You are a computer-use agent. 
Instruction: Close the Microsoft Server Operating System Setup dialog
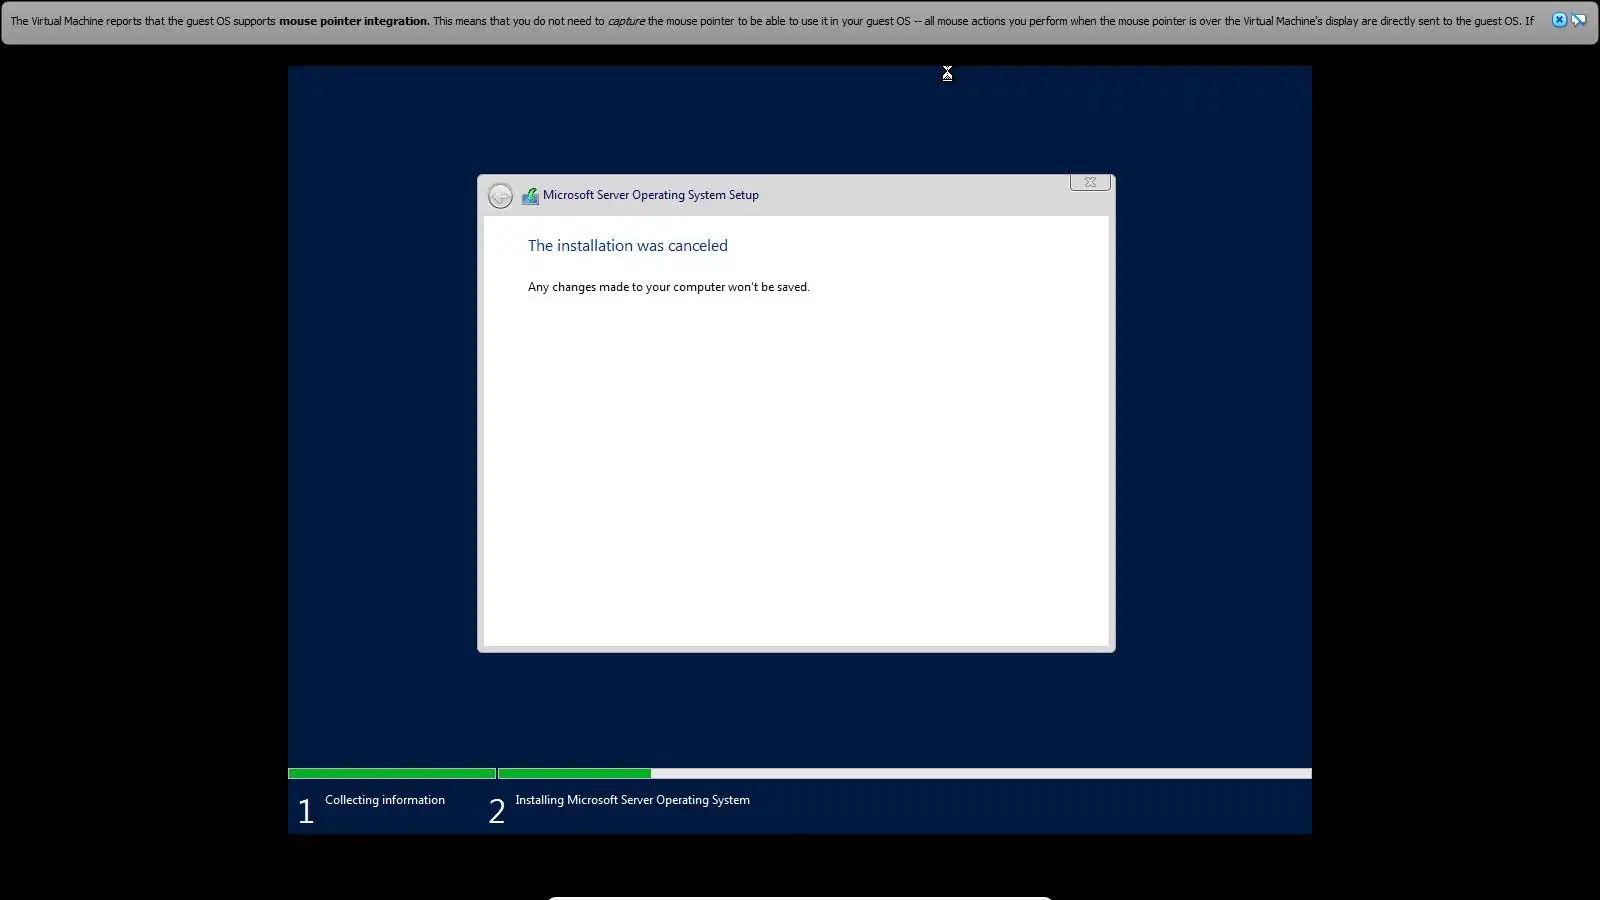[1090, 182]
